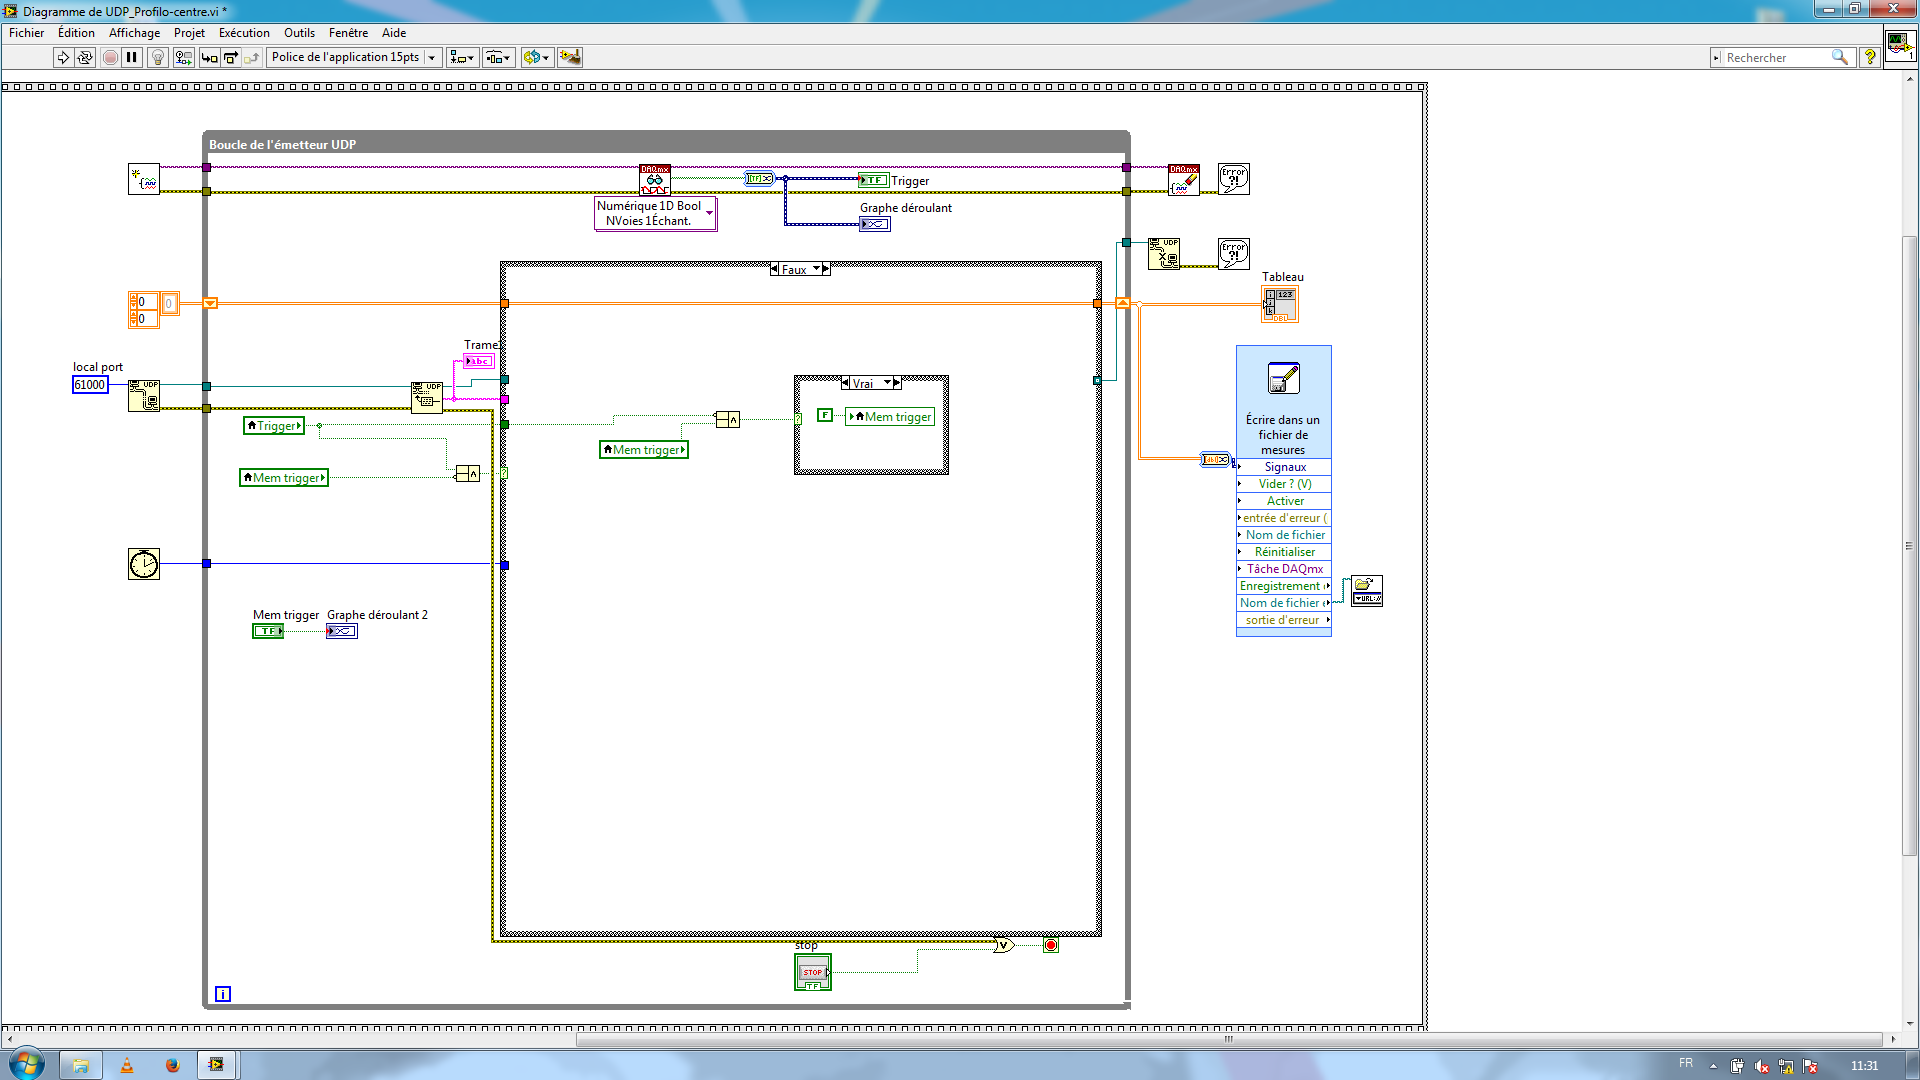Screen dimensions: 1920x1080
Task: Open the Reorder objects dropdown
Action: coord(536,58)
